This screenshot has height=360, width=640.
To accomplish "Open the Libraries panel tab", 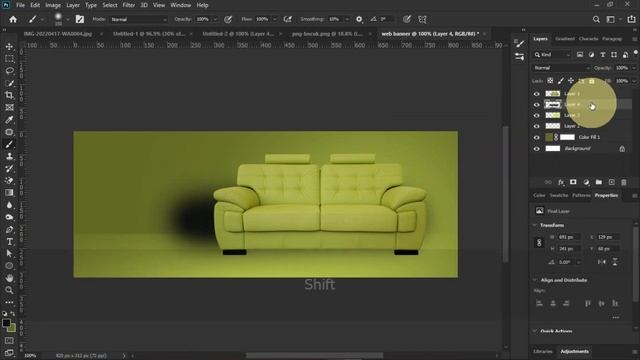I will click(543, 351).
